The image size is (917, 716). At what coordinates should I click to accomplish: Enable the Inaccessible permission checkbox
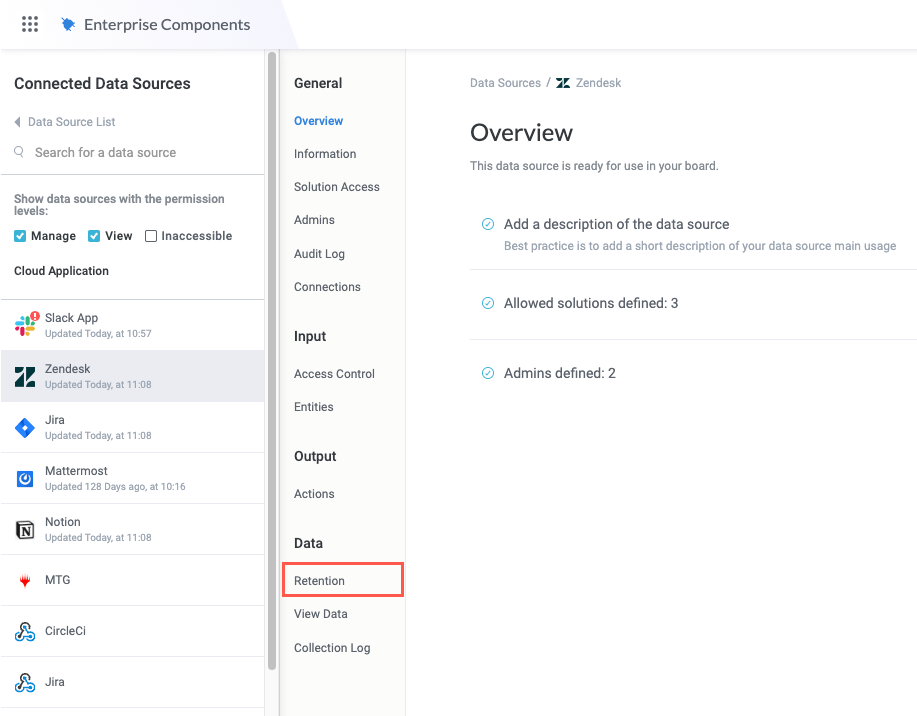point(151,236)
